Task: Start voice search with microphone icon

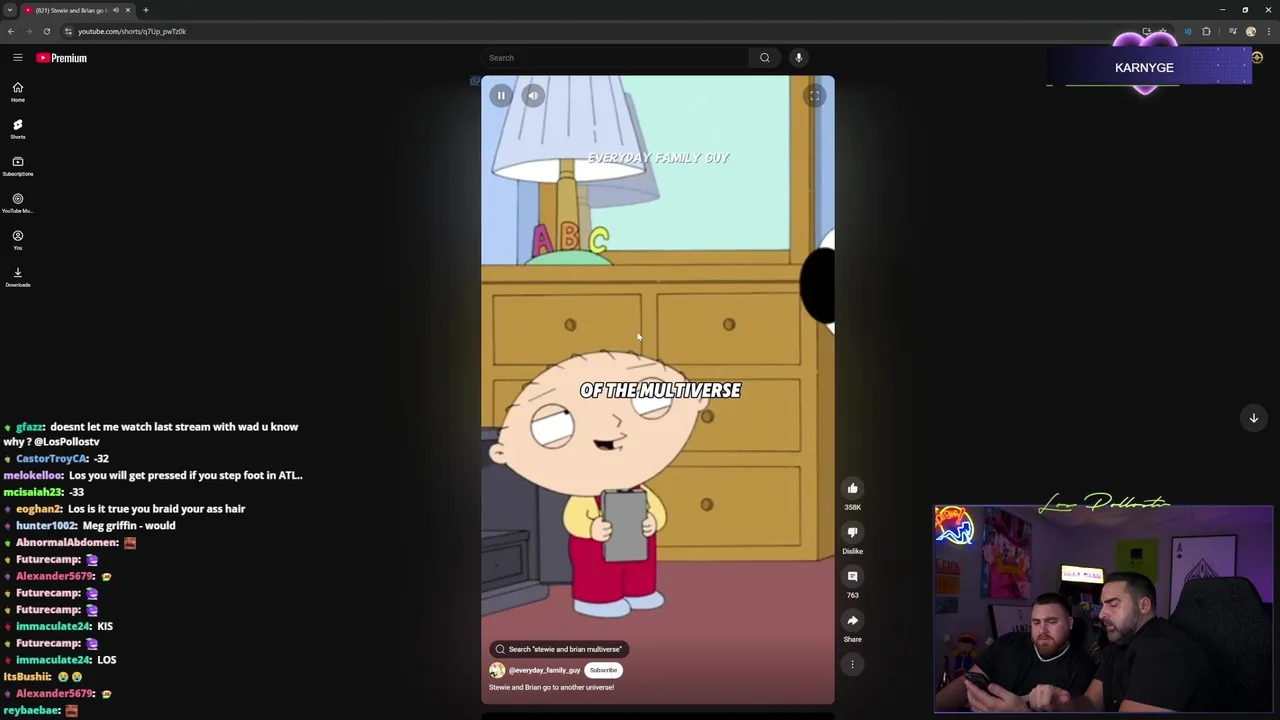Action: [799, 58]
